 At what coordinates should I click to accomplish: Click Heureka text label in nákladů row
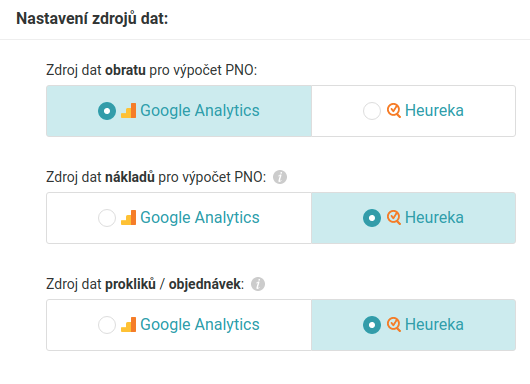click(434, 217)
